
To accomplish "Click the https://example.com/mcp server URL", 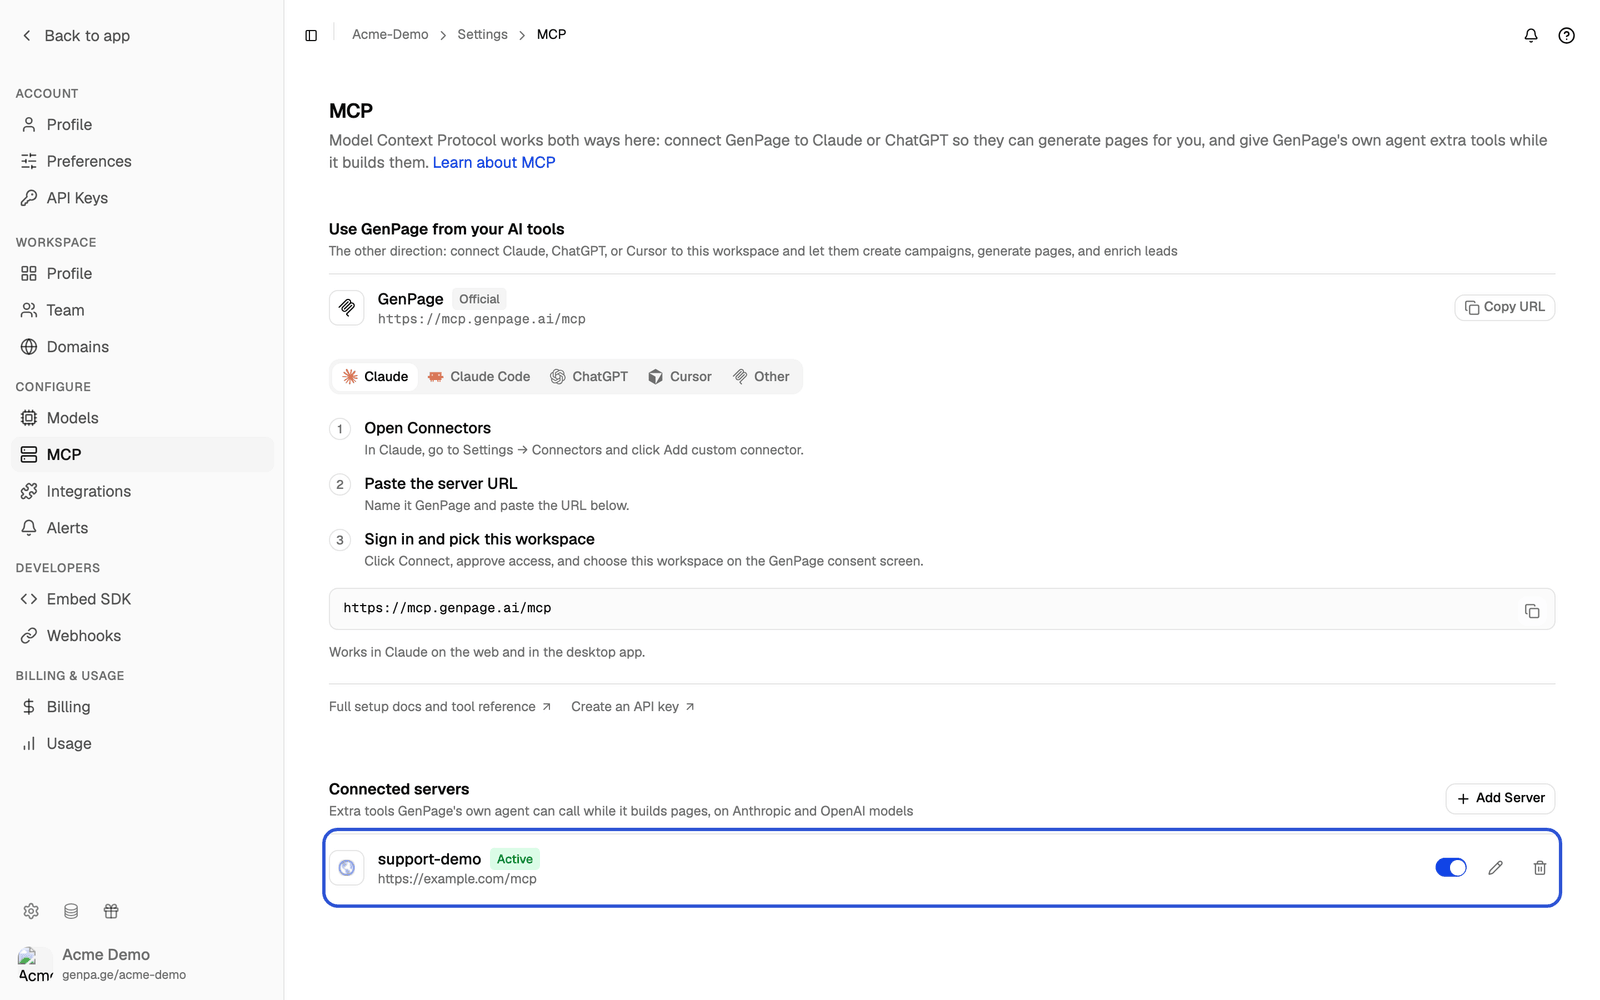I will pos(457,879).
